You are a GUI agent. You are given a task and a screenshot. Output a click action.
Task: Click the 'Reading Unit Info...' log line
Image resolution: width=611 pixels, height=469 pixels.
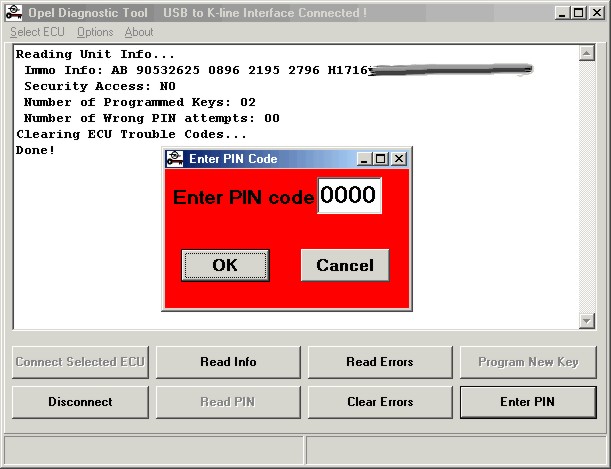tap(95, 54)
